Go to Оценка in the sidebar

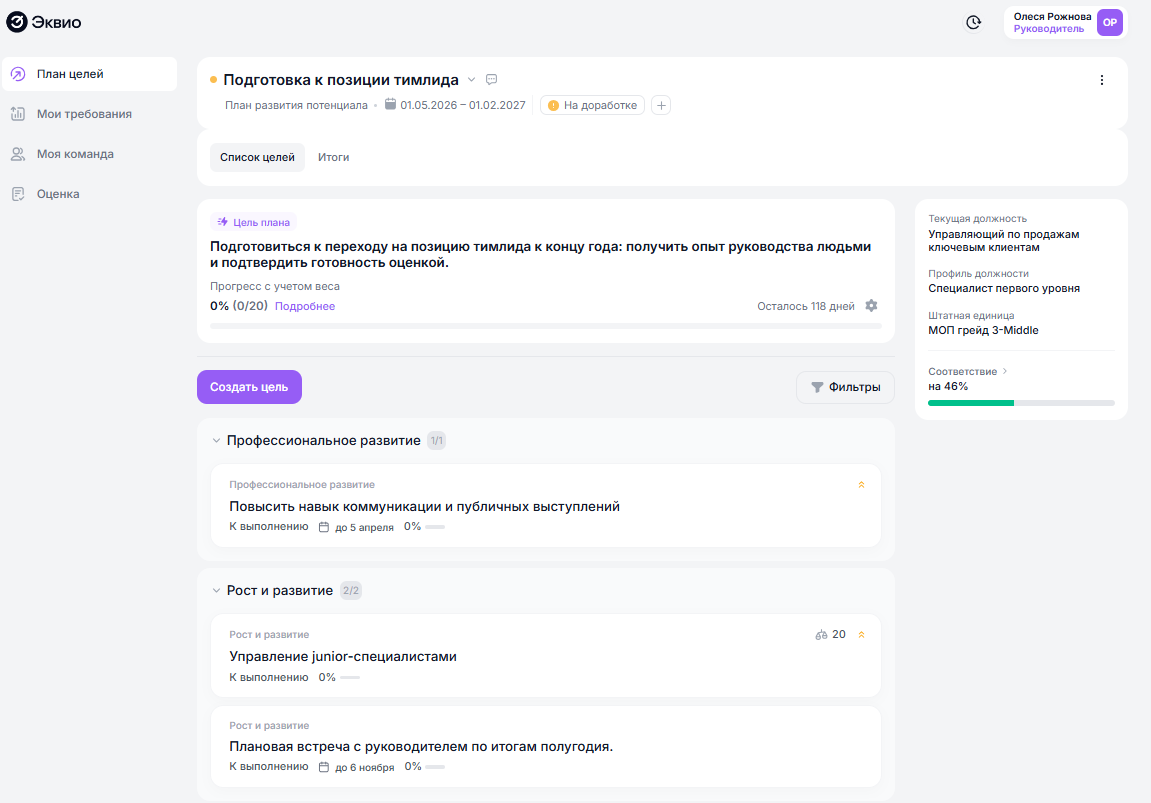(90, 194)
